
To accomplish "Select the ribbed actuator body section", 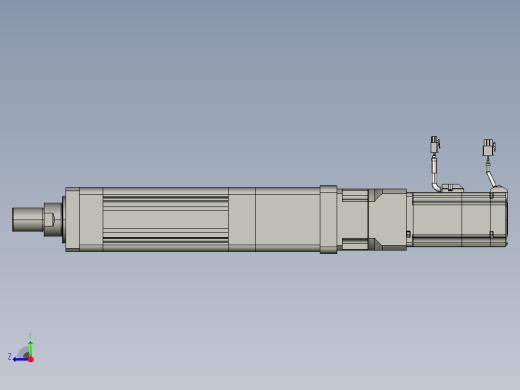I will pyautogui.click(x=166, y=219).
